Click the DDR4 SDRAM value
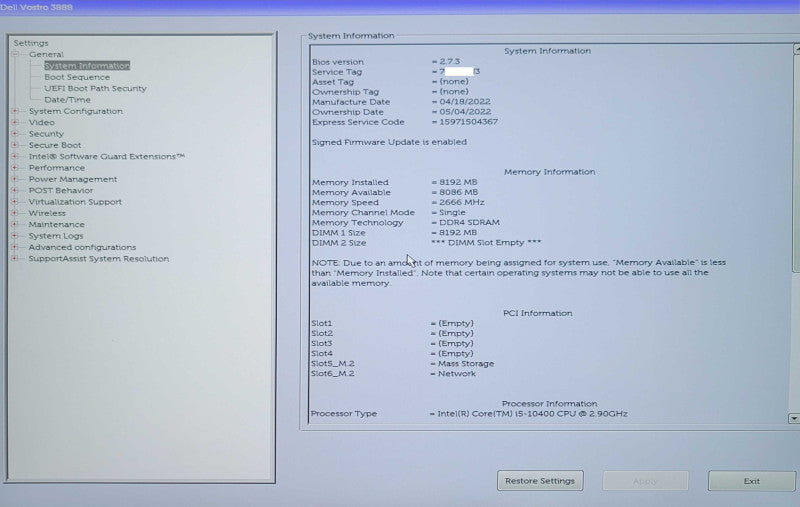The width and height of the screenshot is (800, 507). pos(469,222)
